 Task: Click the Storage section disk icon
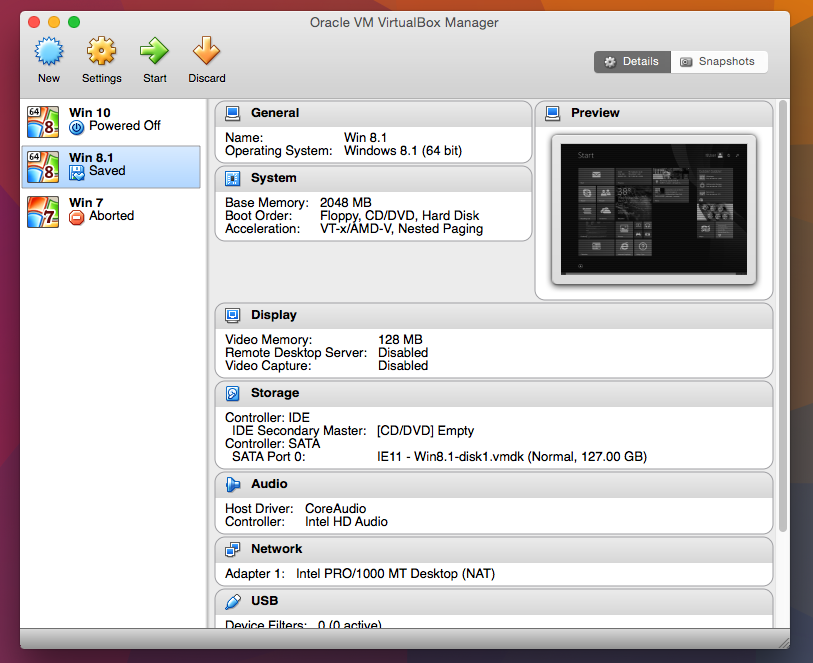click(x=233, y=393)
